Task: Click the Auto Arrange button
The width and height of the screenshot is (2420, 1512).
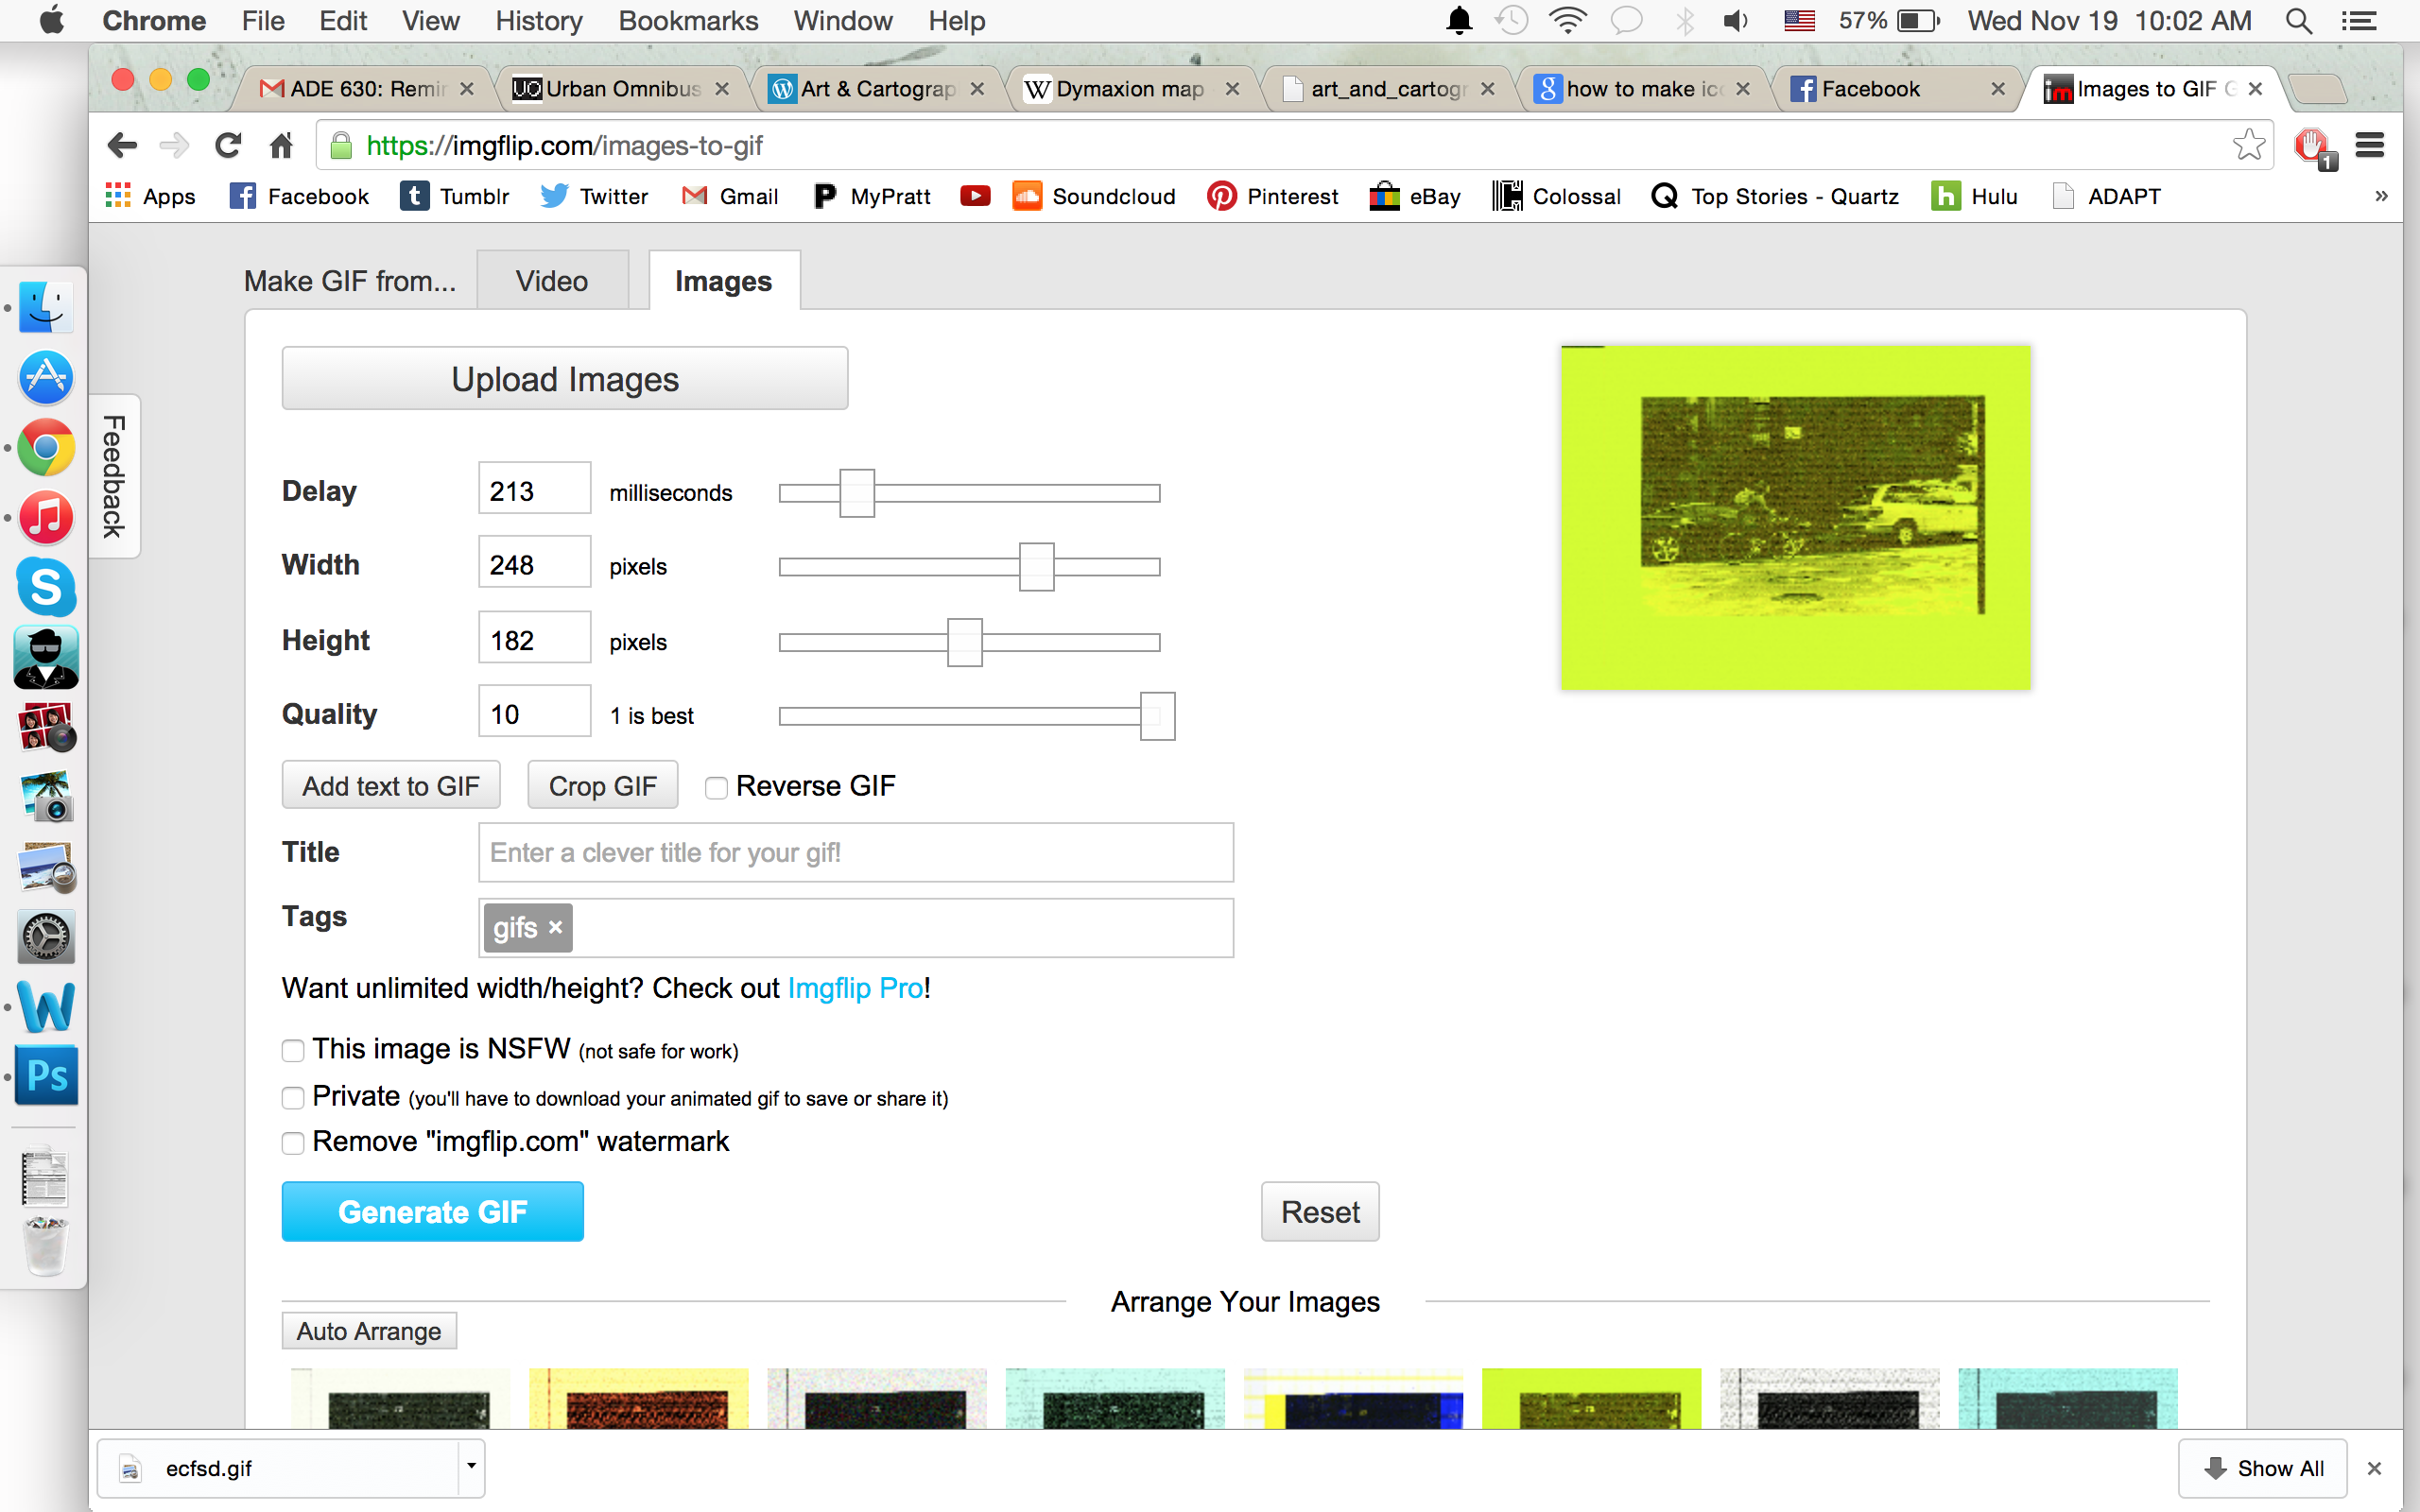Action: coord(370,1331)
